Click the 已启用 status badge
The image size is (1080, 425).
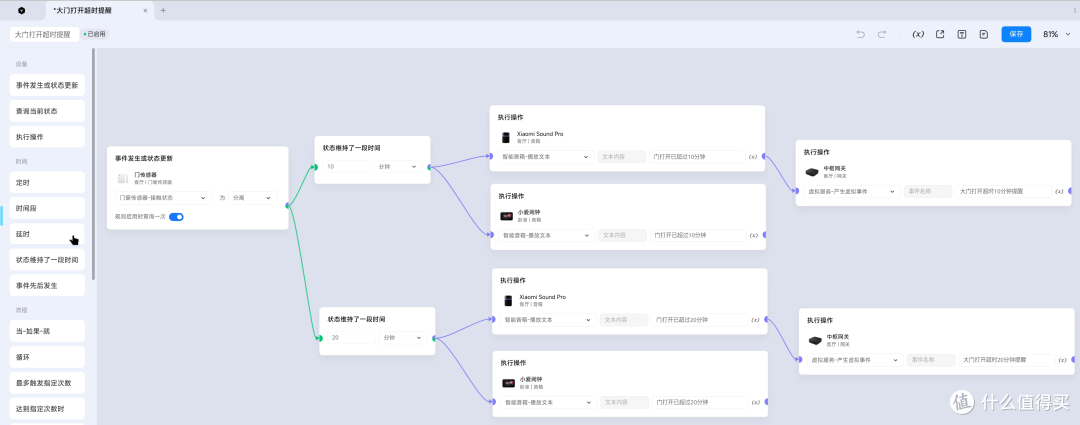click(95, 34)
